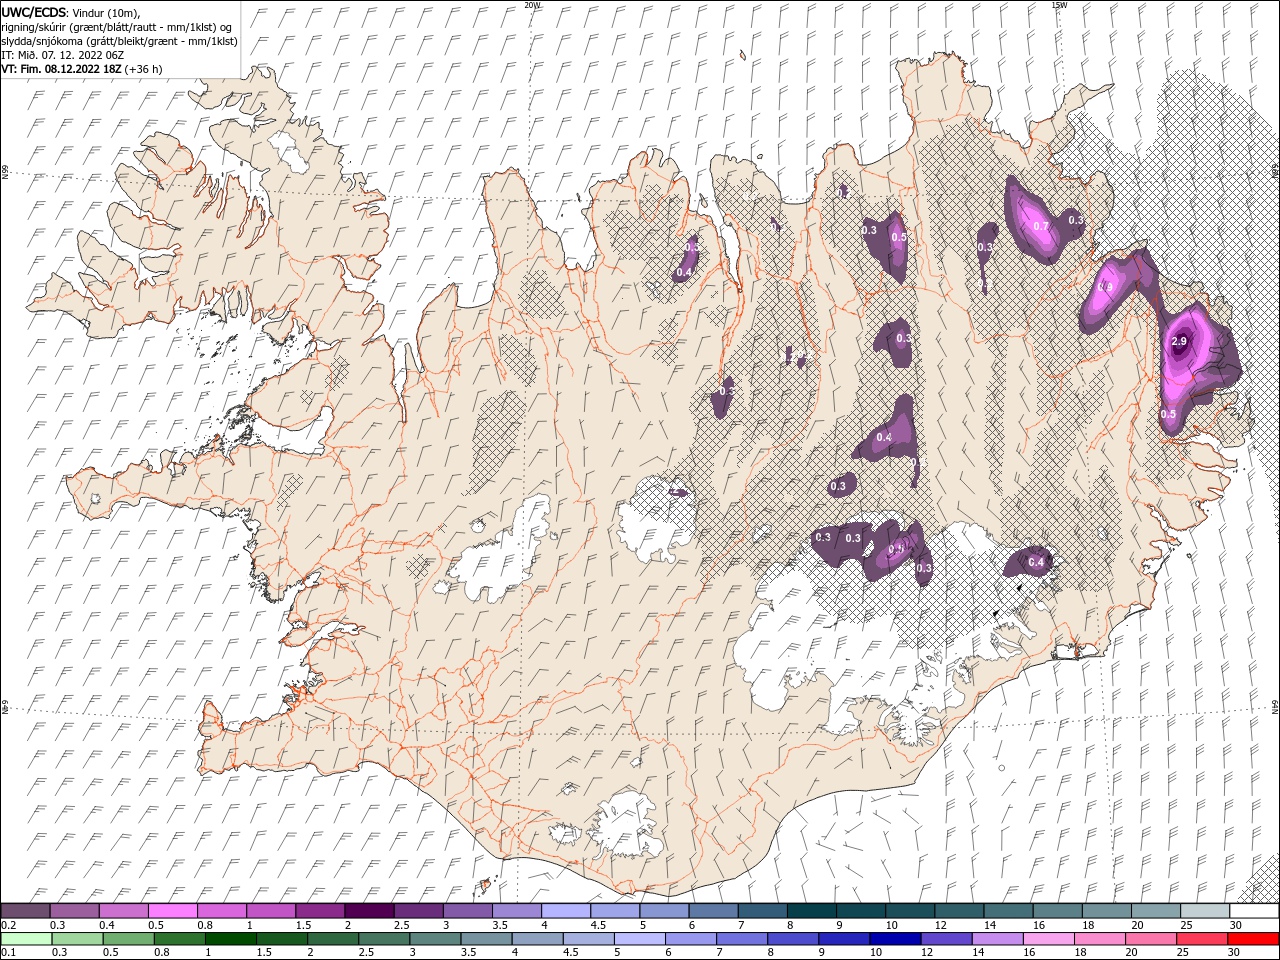Click the bright pink 0.5–0.8 swatch in the upper legend

(172, 911)
